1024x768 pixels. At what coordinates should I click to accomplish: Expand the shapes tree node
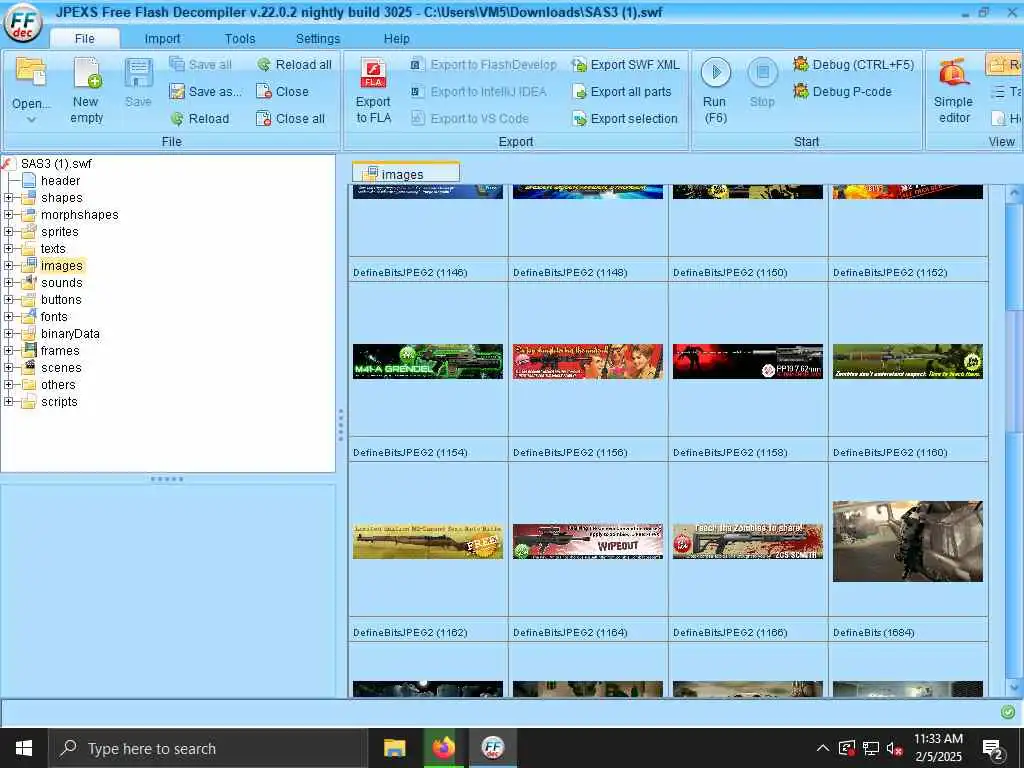8,197
